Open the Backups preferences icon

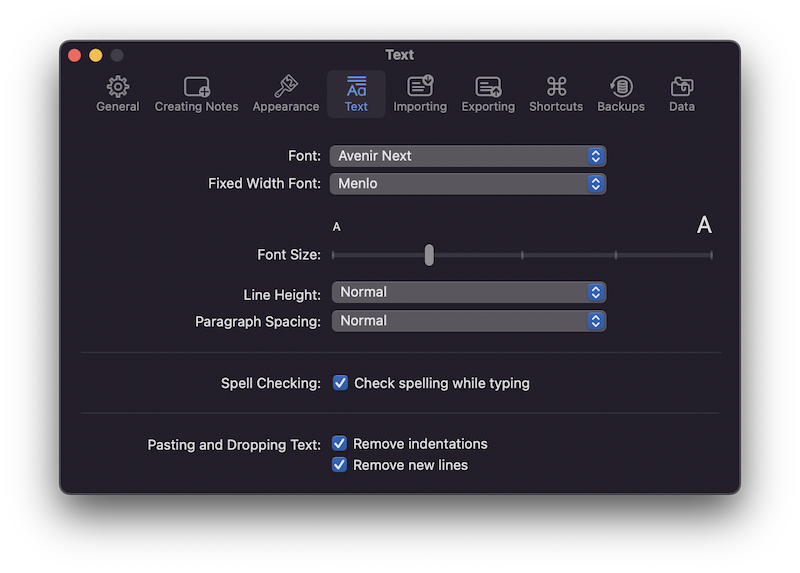(621, 87)
